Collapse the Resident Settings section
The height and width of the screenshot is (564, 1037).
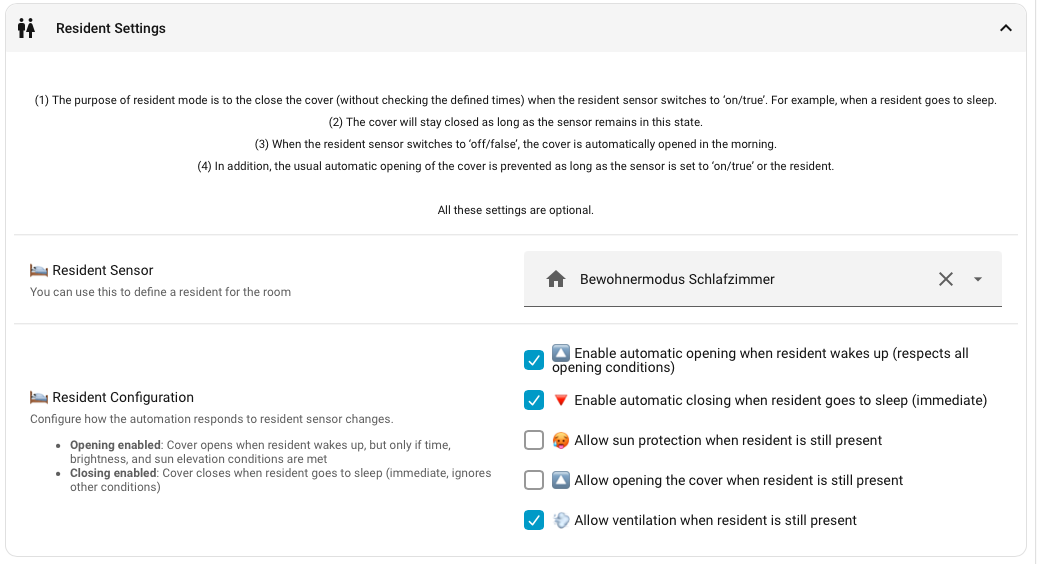pyautogui.click(x=1005, y=28)
